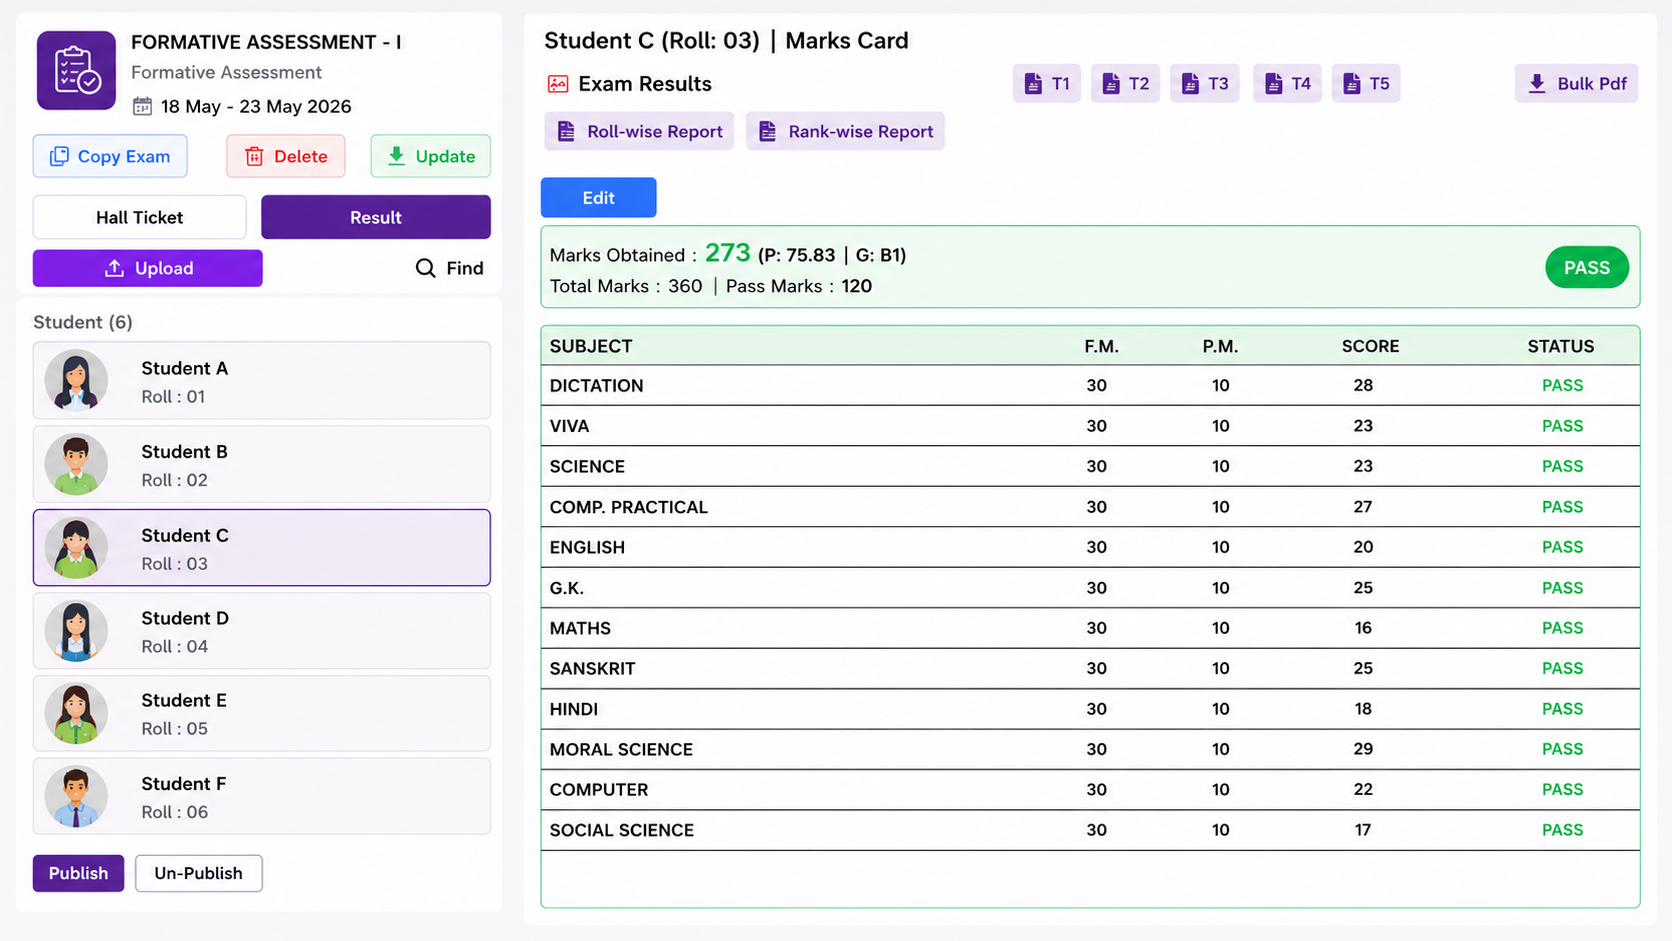Click the Roll-wise Report document icon
Screen dimensions: 1672x941
click(566, 131)
